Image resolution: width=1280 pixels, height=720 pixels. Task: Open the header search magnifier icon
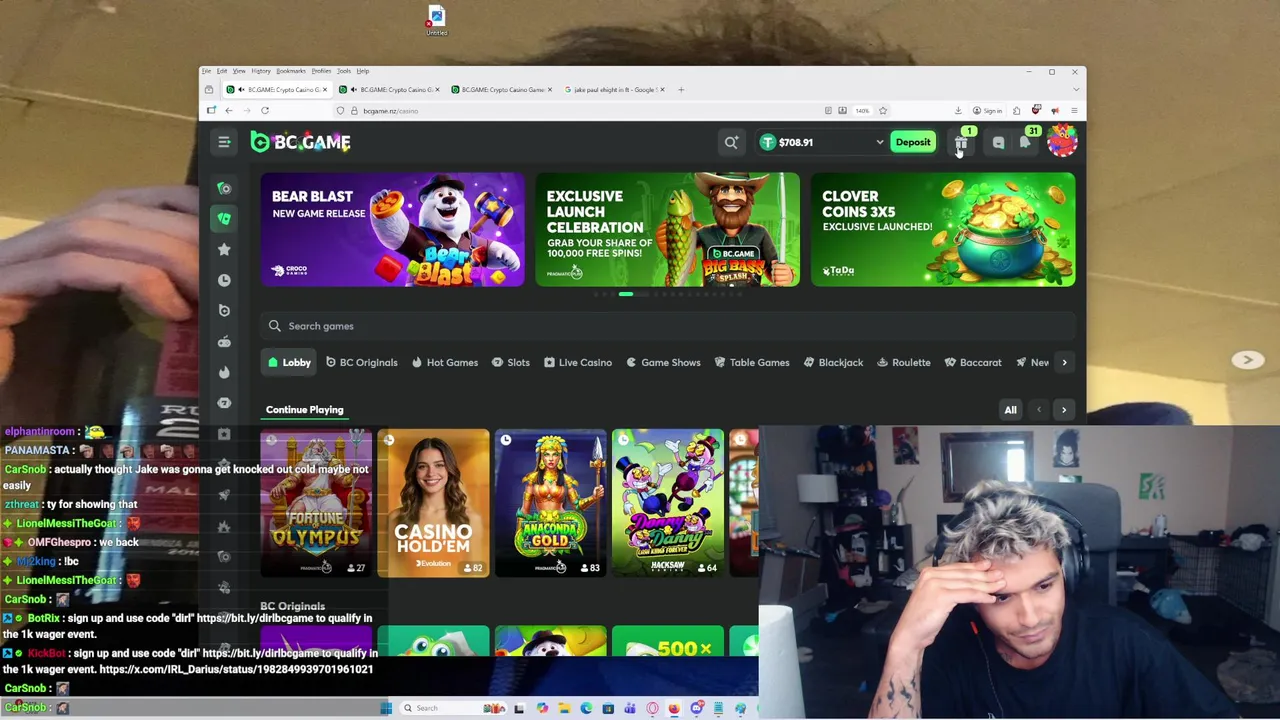731,142
